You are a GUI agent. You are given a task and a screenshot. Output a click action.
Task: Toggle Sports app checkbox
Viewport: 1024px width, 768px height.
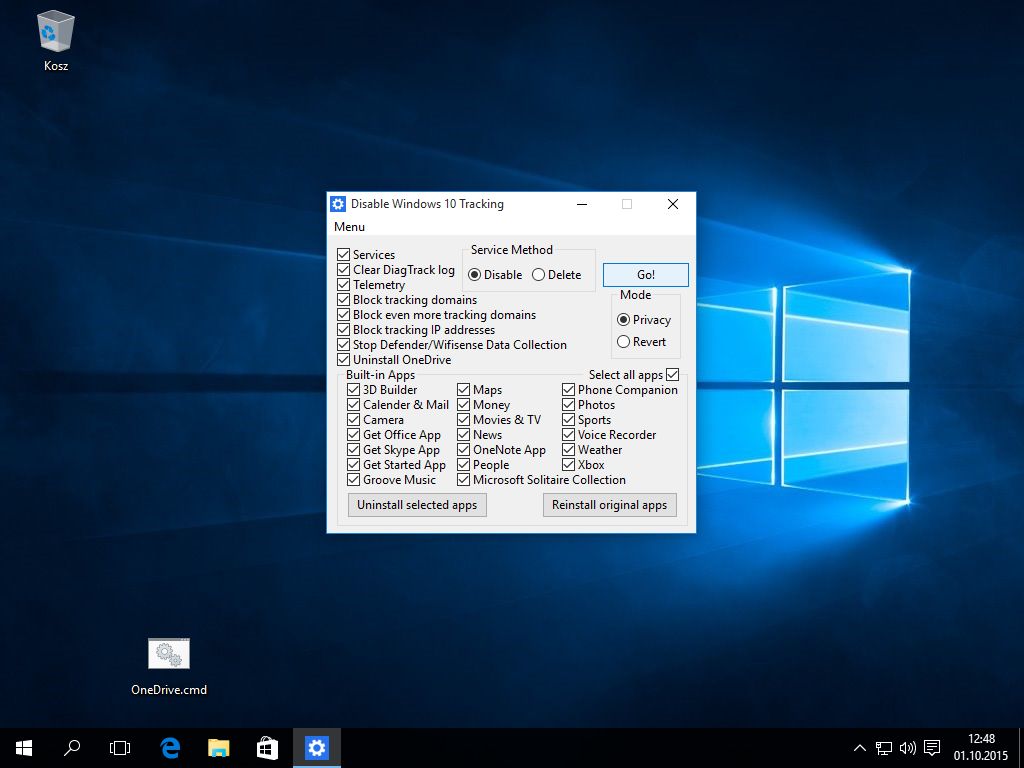tap(568, 419)
